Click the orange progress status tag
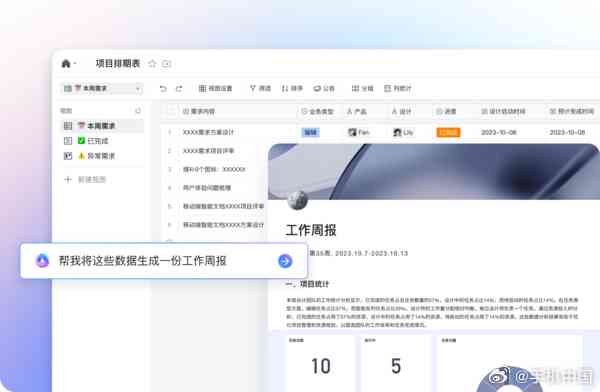The image size is (600, 392). click(x=448, y=132)
